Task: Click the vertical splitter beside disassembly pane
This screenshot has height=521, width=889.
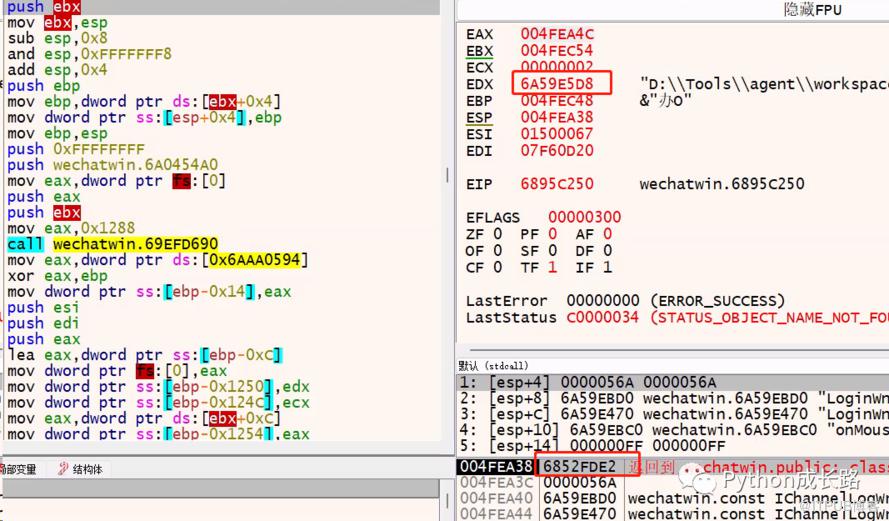Action: [448, 175]
